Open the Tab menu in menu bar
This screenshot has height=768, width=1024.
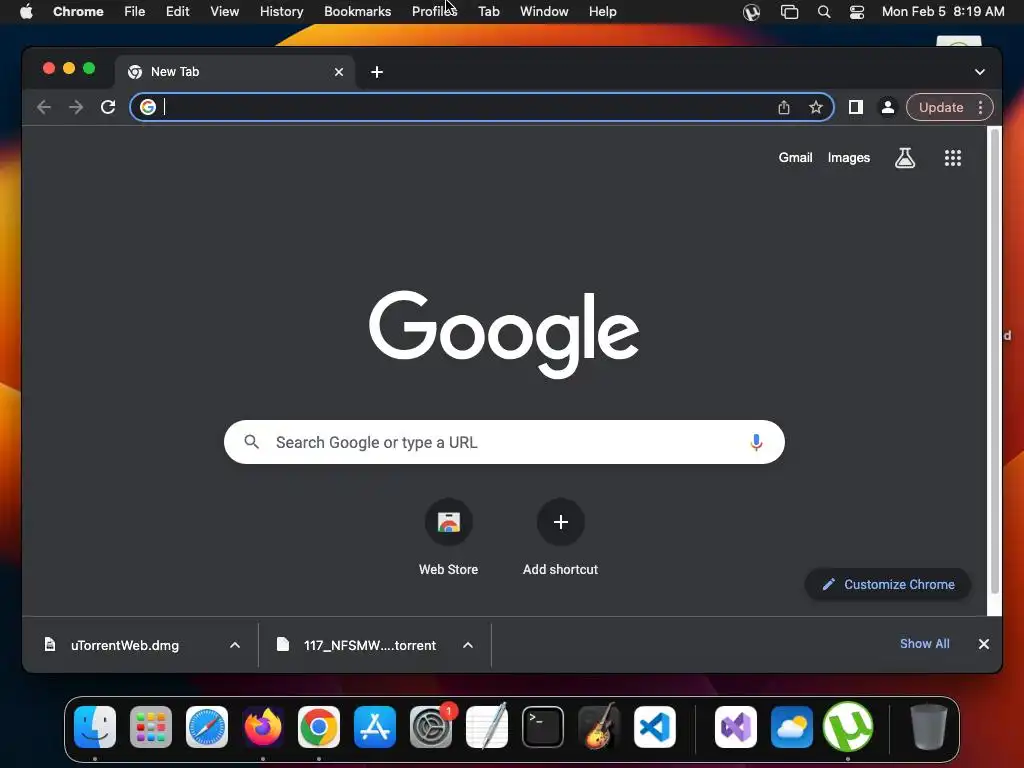488,12
